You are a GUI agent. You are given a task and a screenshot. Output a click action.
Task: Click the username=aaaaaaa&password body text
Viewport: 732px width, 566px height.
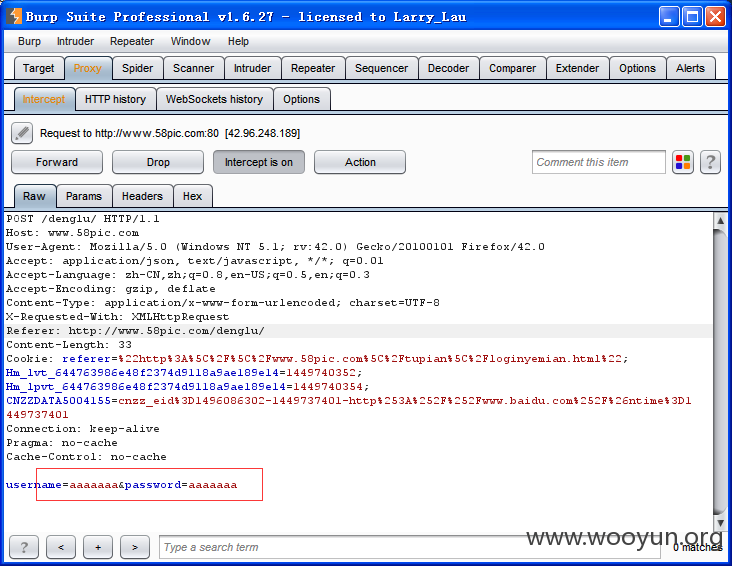[121, 485]
